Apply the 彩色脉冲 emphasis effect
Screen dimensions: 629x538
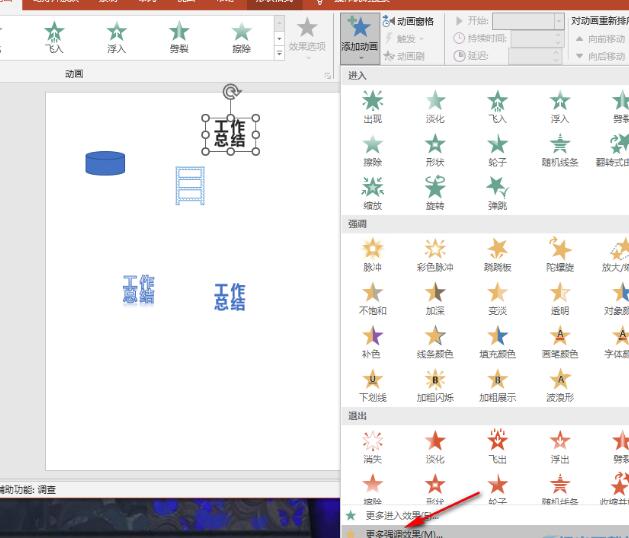tap(435, 255)
